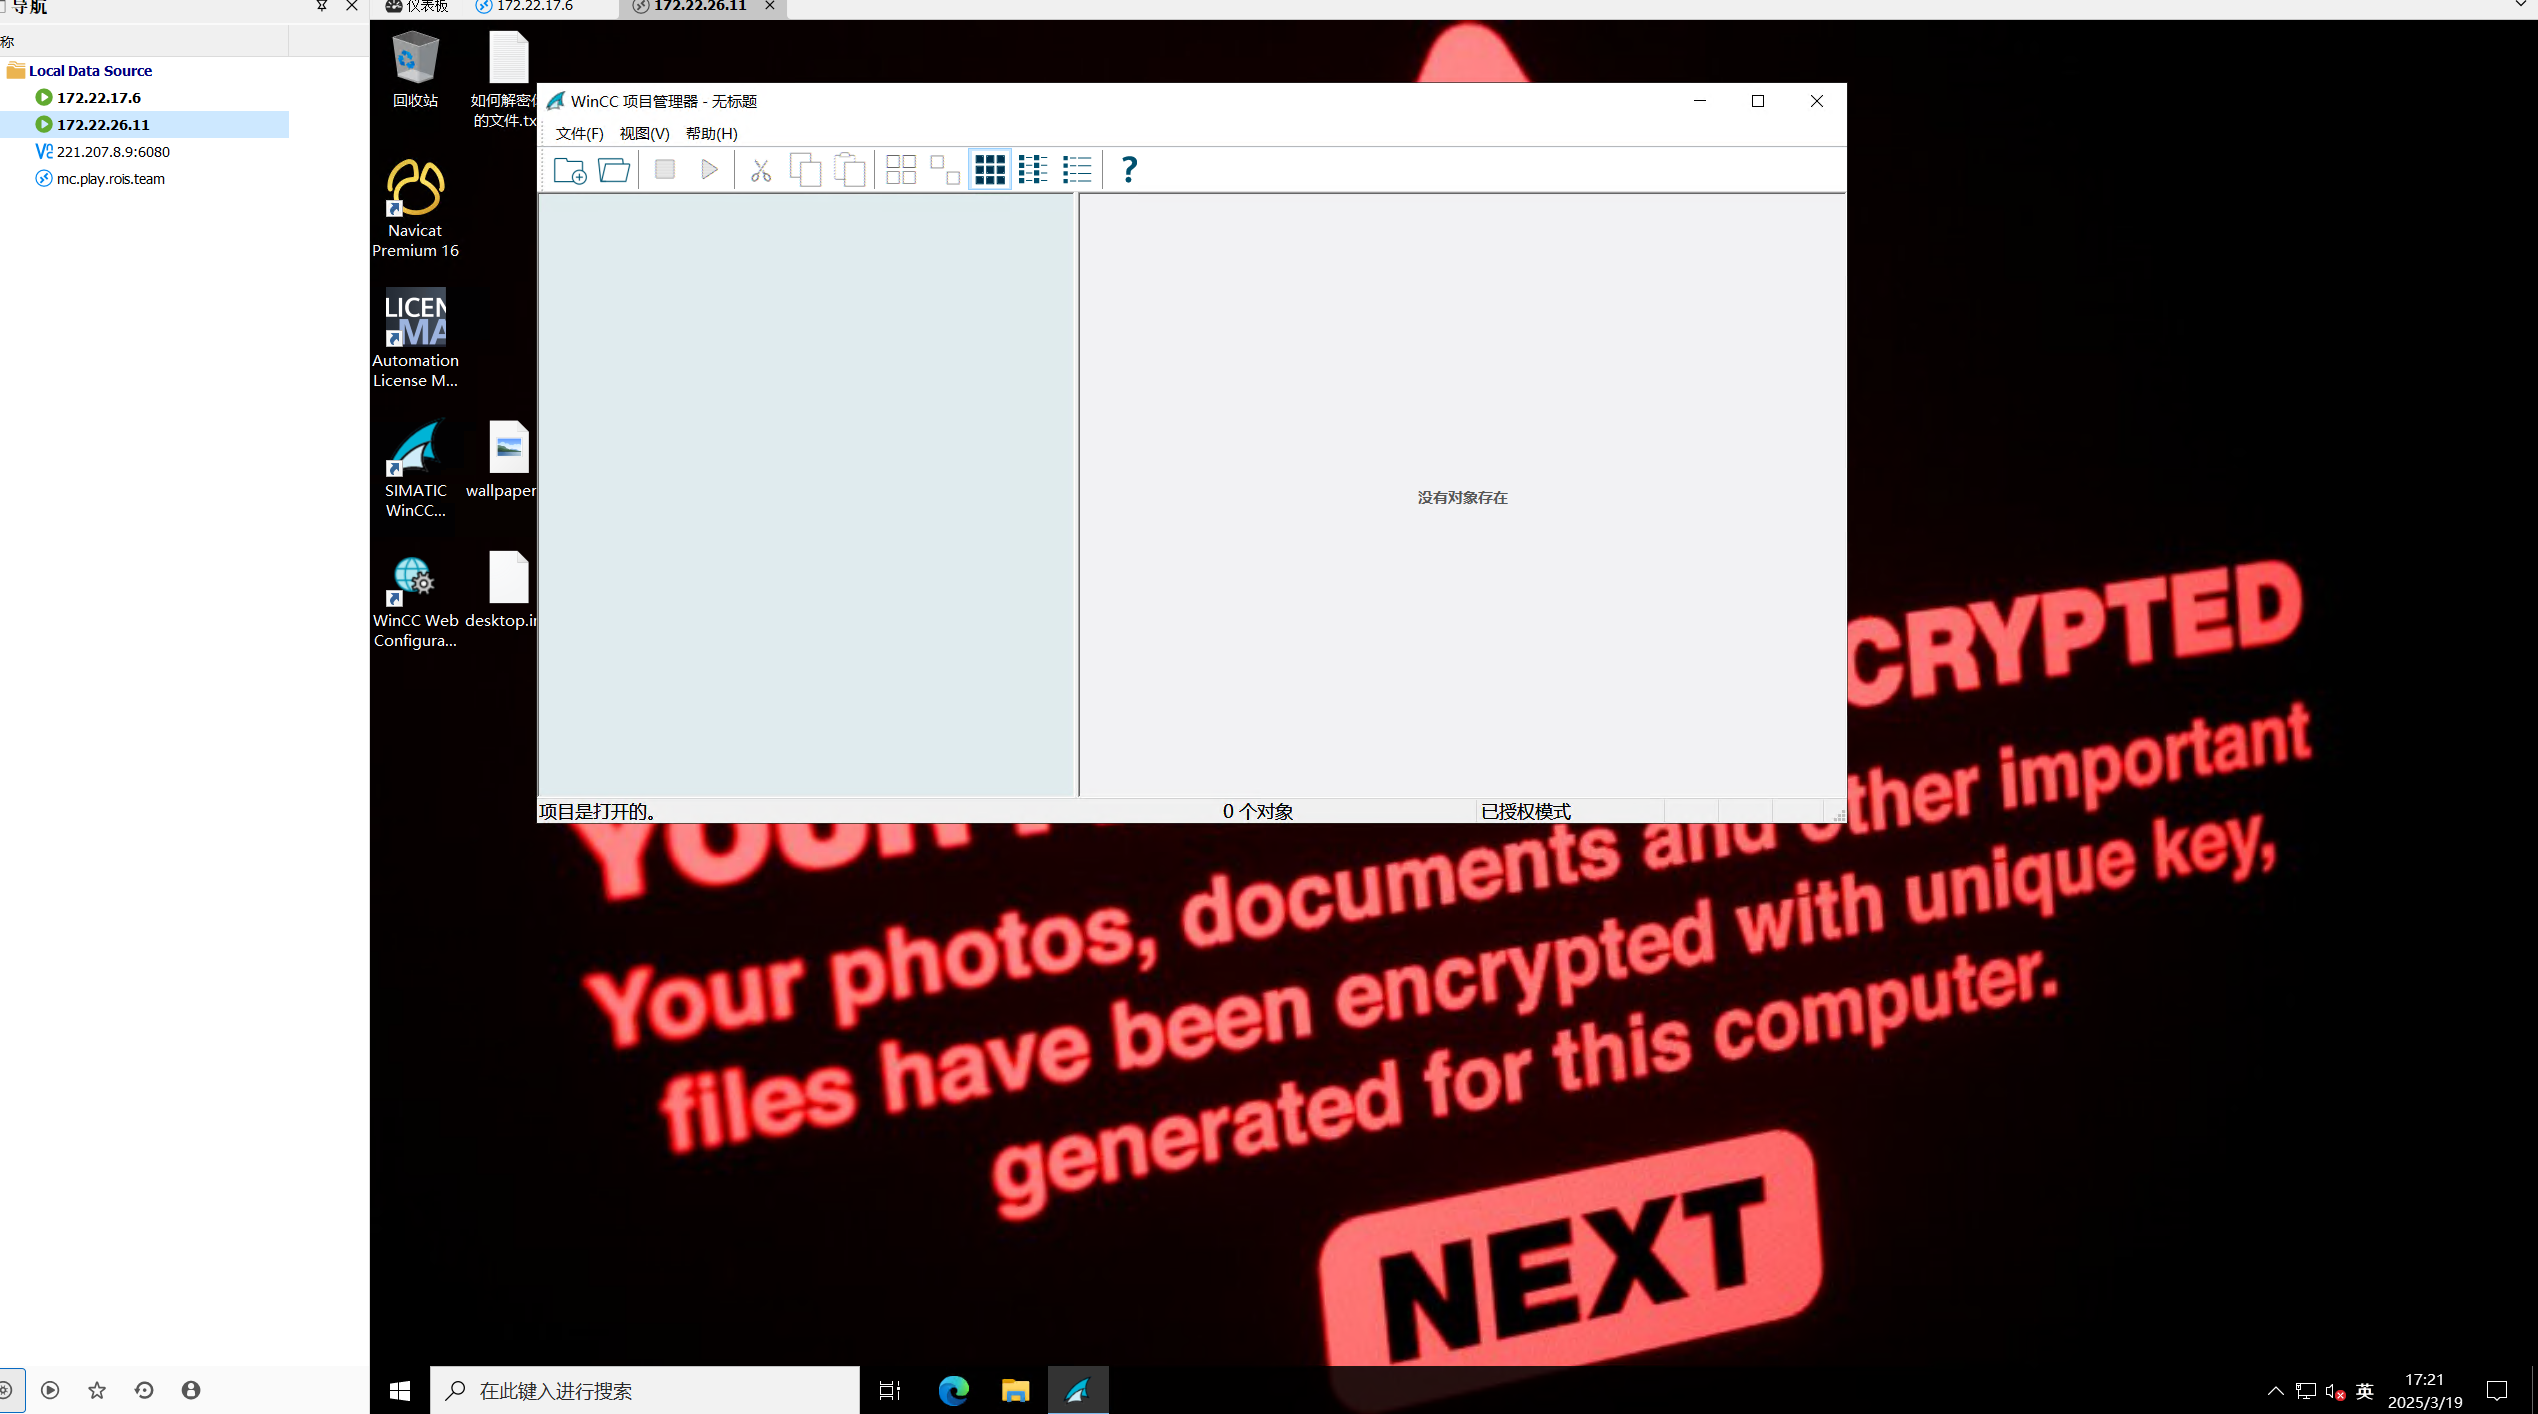Switch to list view mode
2538x1414 pixels.
1033,170
